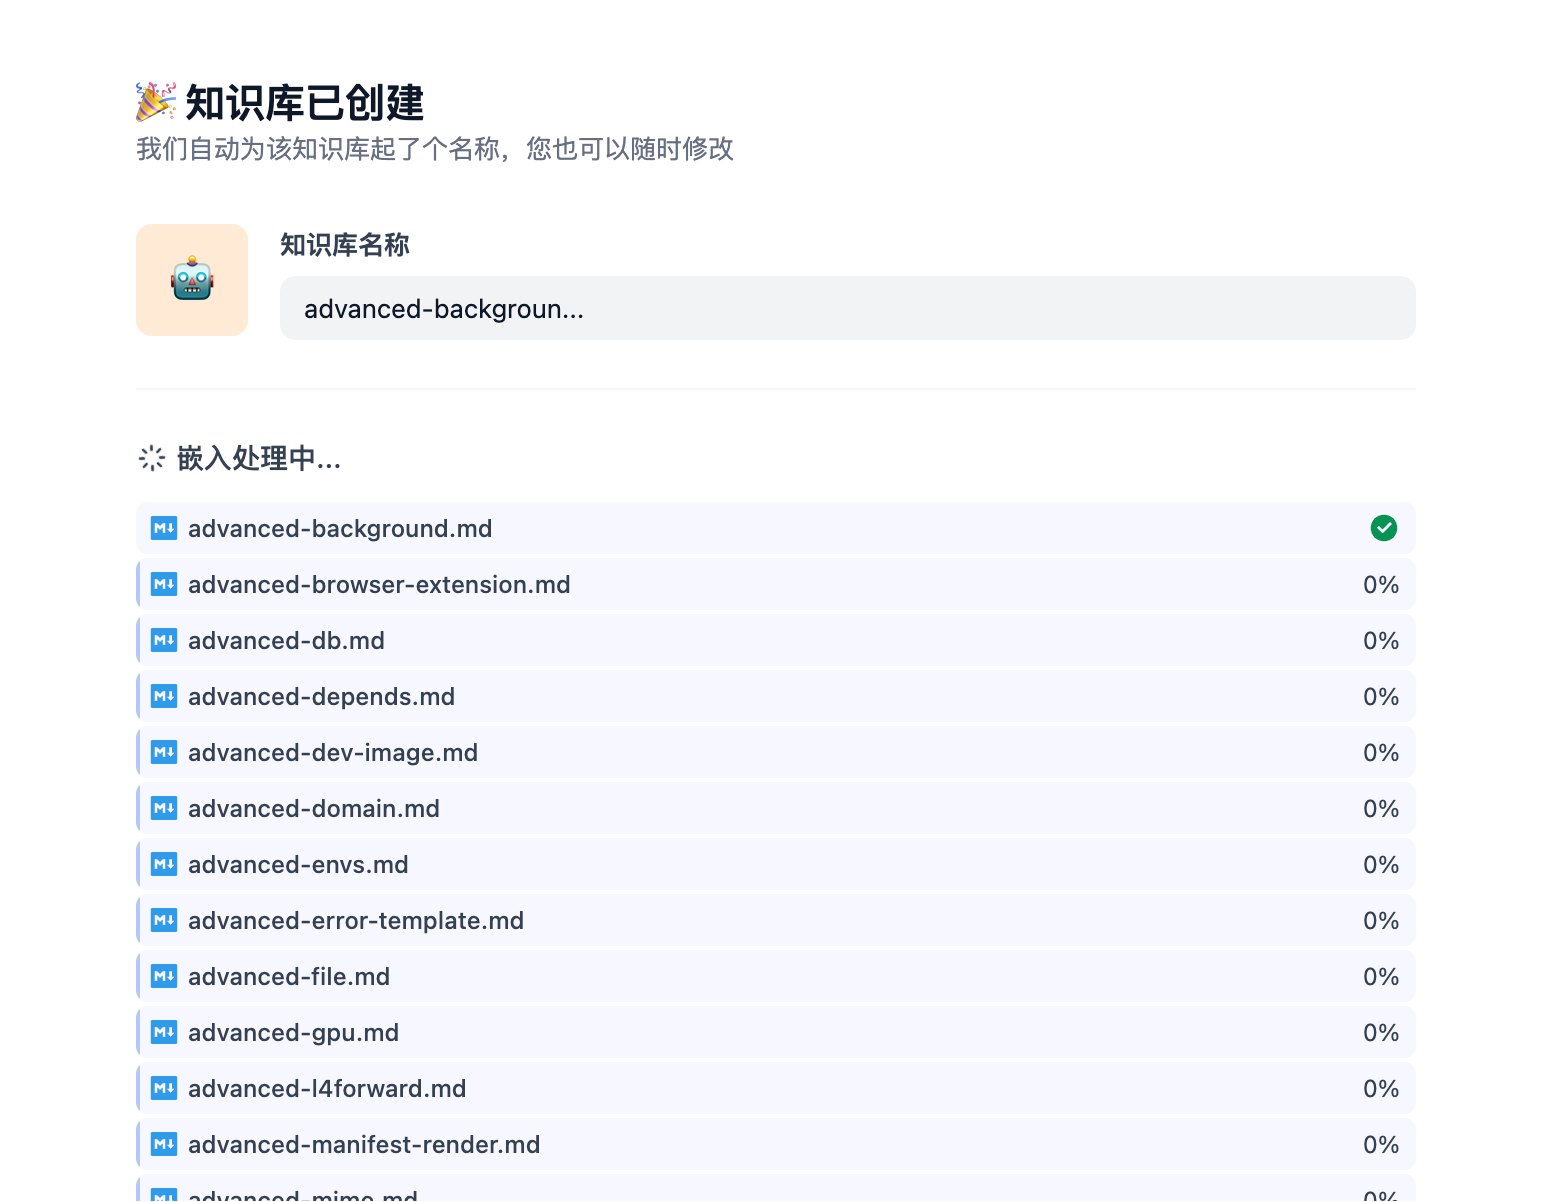Click the markdown icon of advanced-background.md
Screen dimensions: 1548x1202
point(164,528)
